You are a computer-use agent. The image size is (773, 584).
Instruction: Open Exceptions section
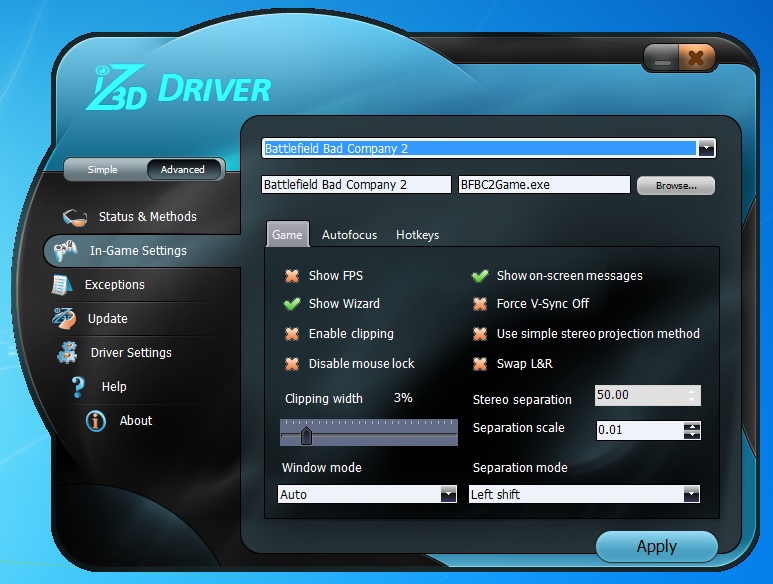[114, 285]
